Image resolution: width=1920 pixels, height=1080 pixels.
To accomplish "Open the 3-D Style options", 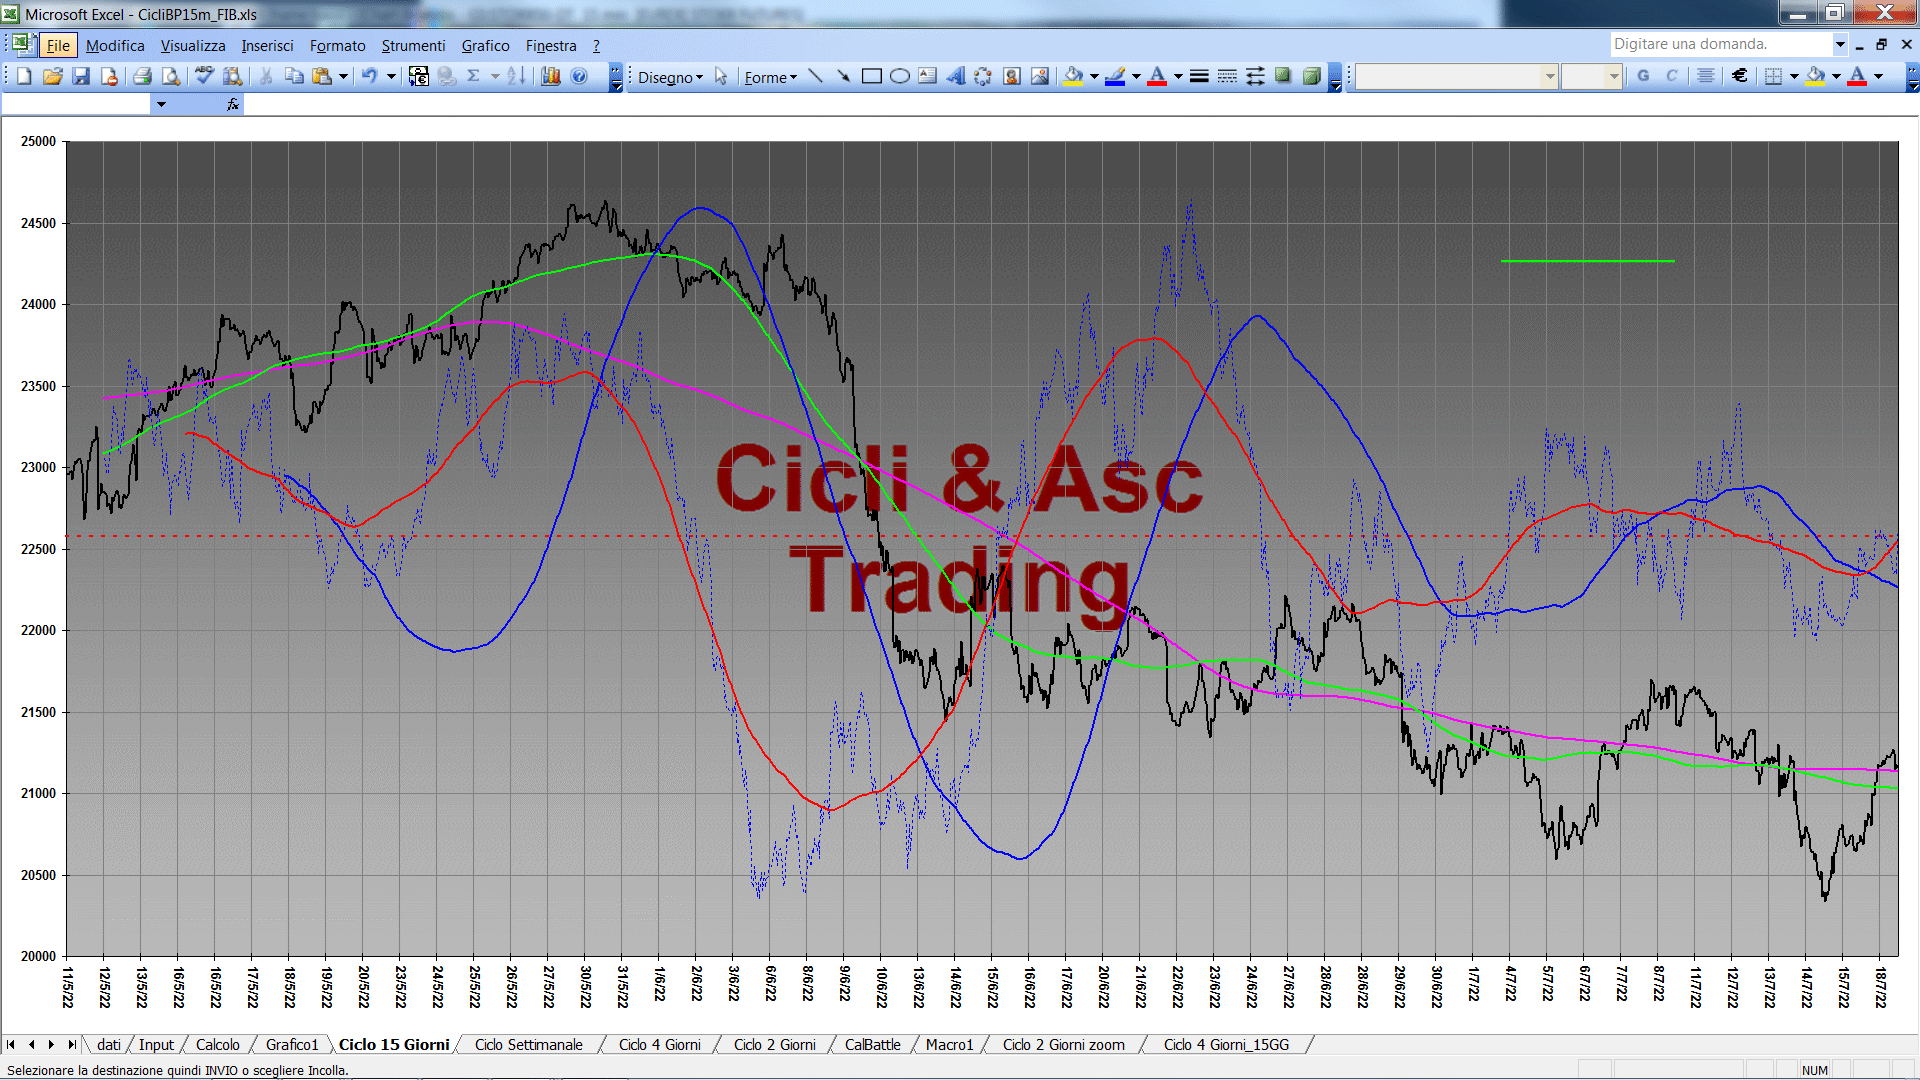I will 1311,77.
